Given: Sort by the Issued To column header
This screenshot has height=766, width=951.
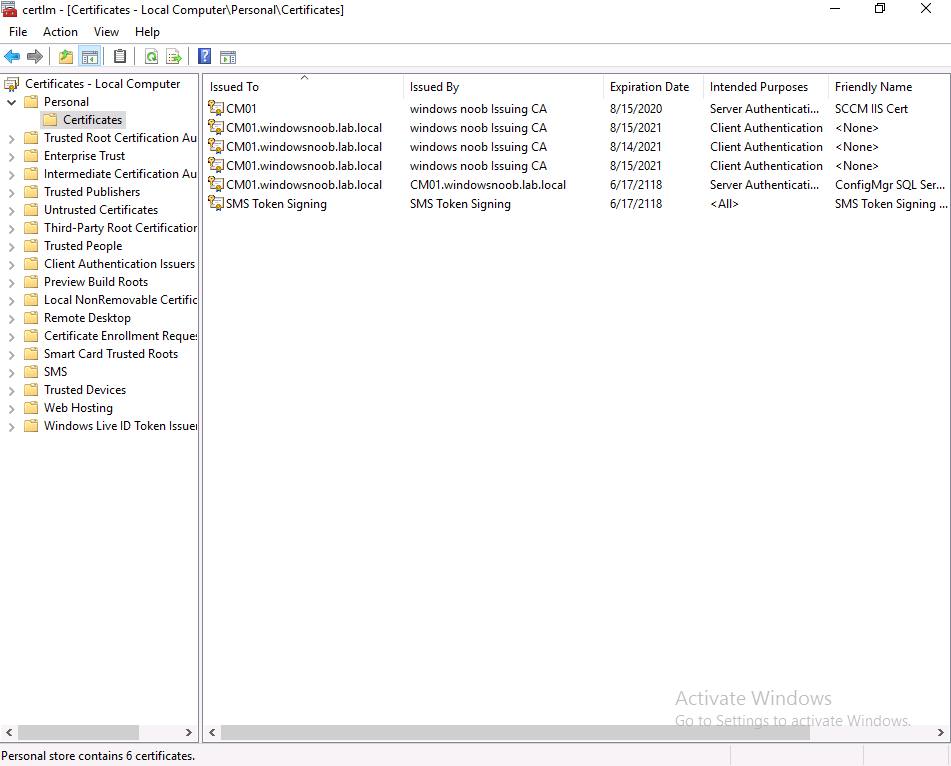Looking at the screenshot, I should click(x=303, y=87).
